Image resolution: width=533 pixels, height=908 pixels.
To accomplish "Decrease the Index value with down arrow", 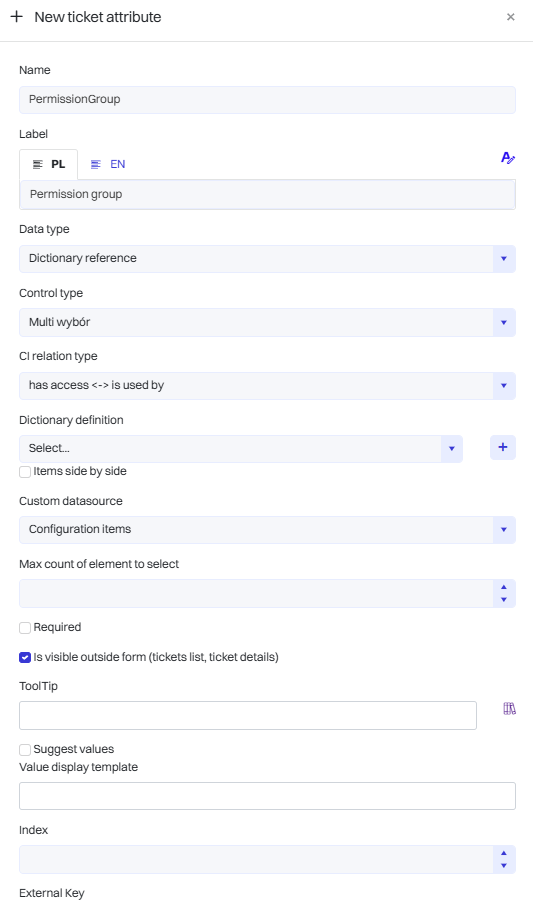I will (x=503, y=866).
